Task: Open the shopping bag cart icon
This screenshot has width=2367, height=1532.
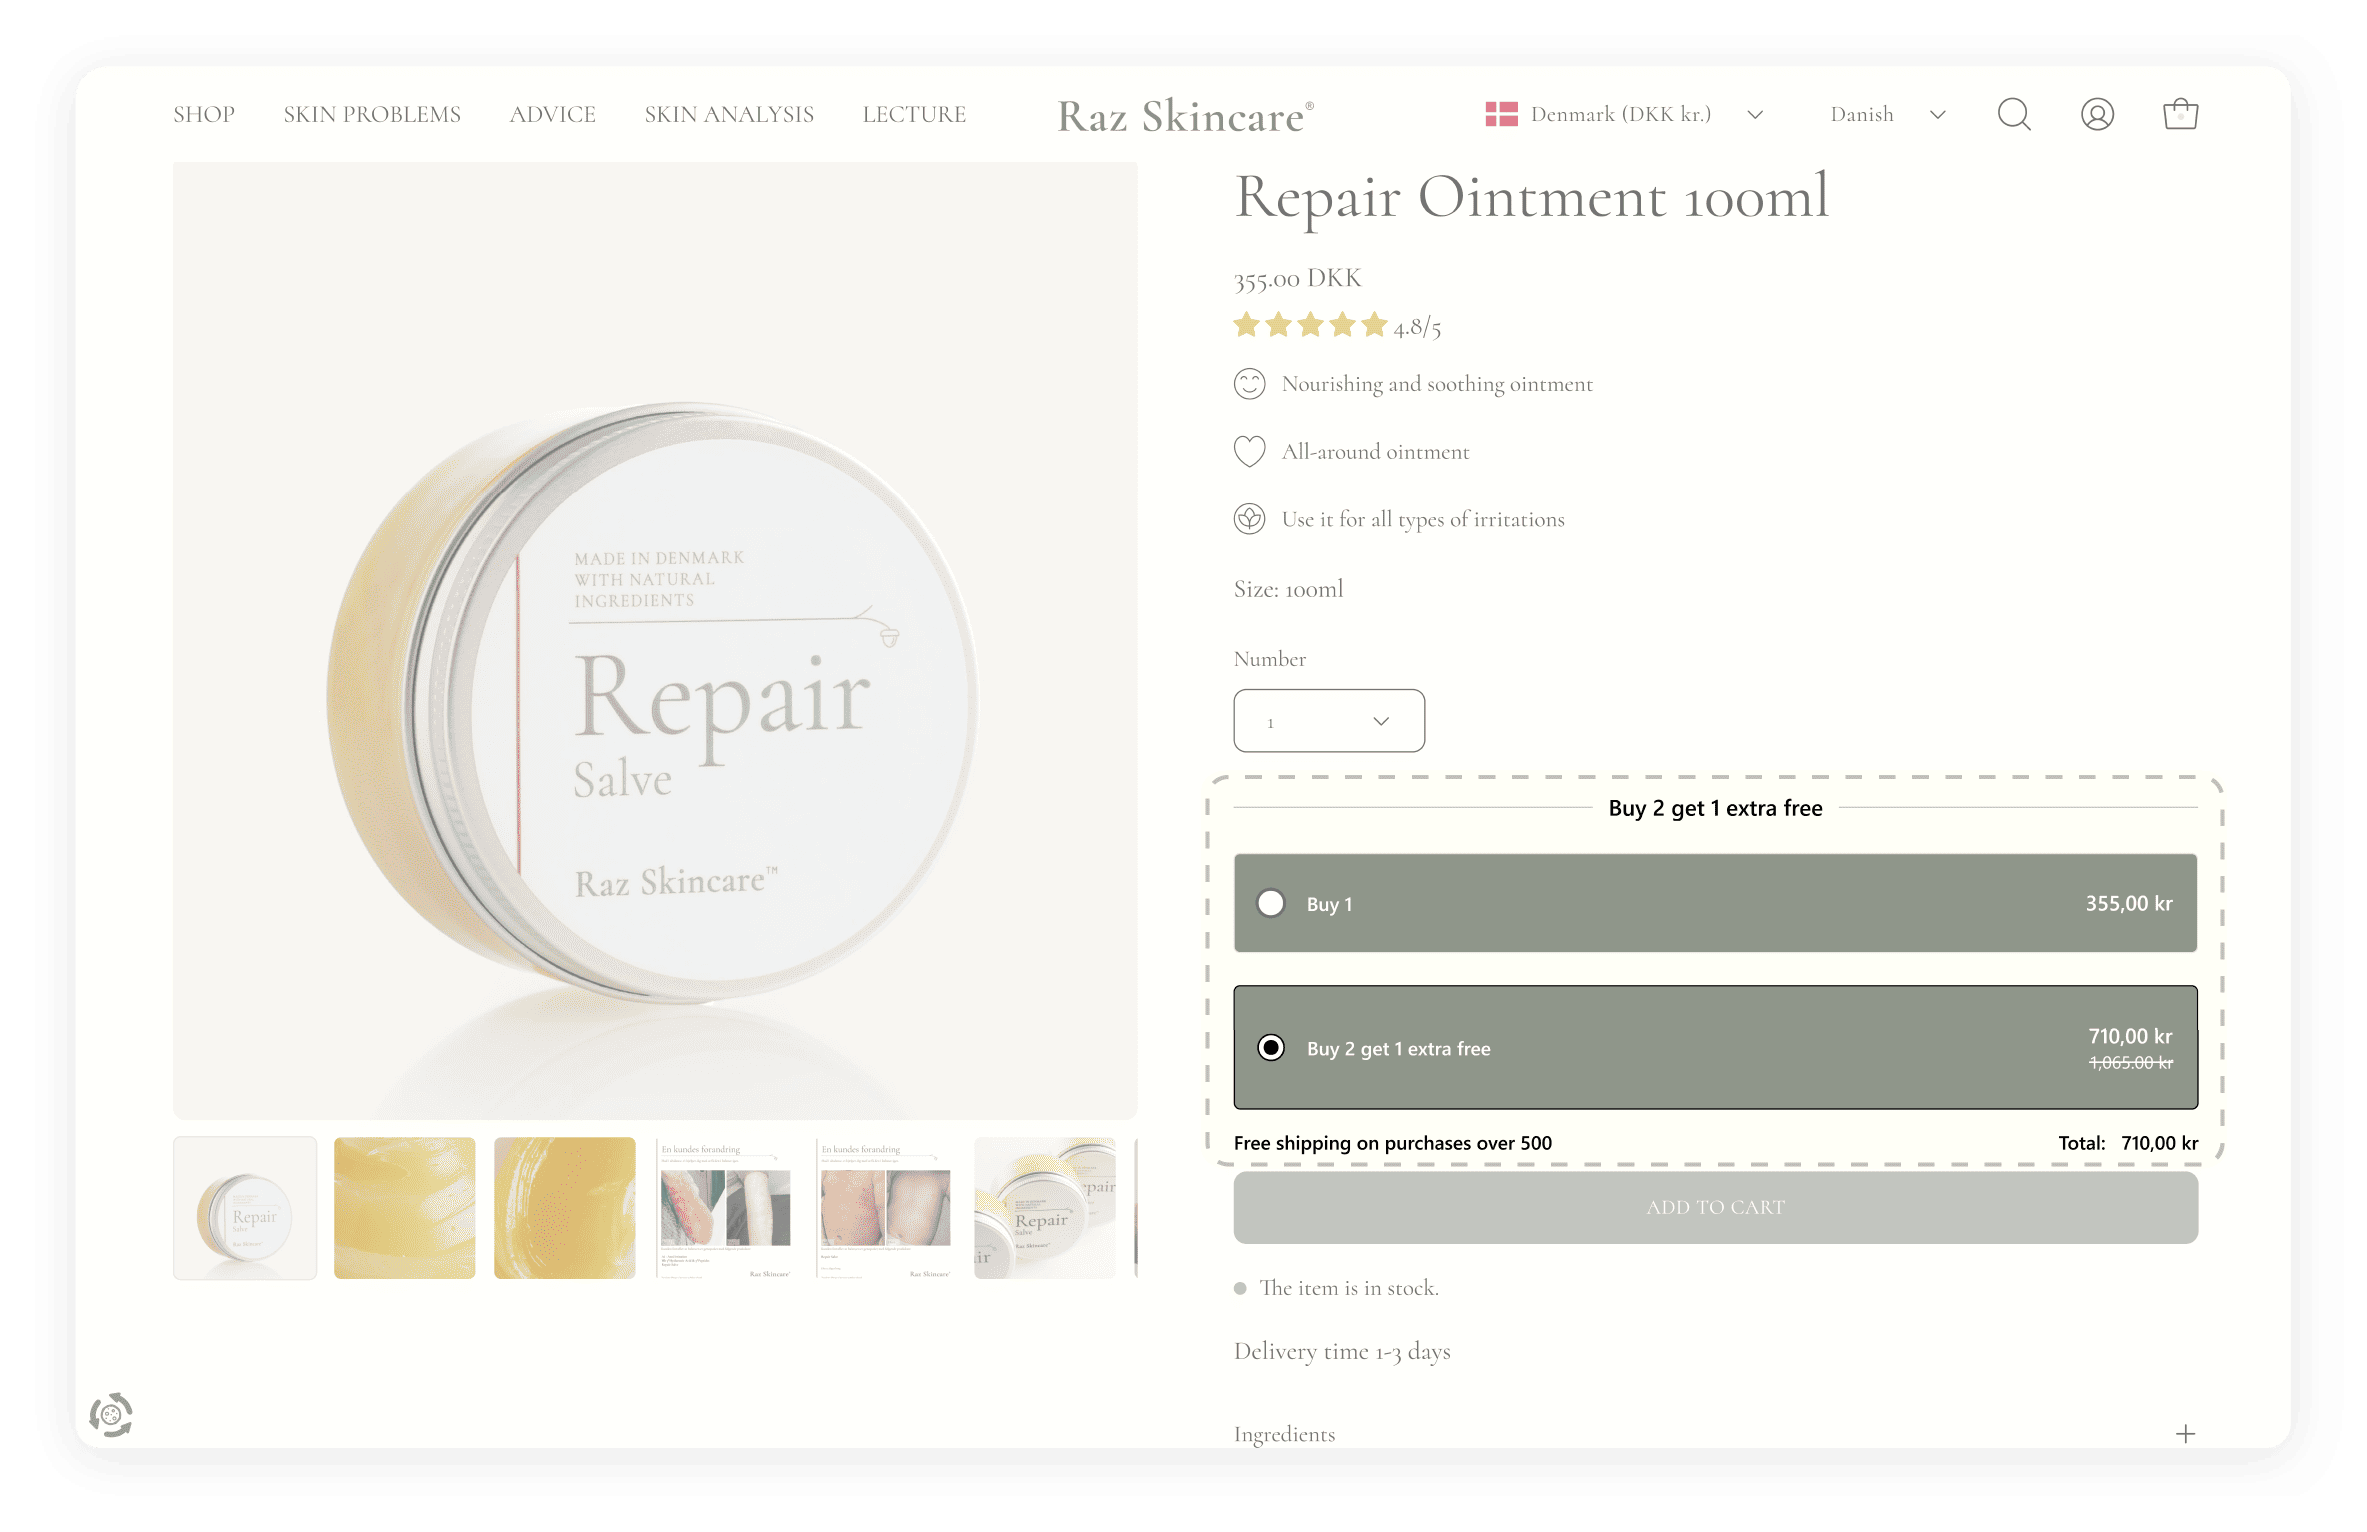Action: [x=2180, y=114]
